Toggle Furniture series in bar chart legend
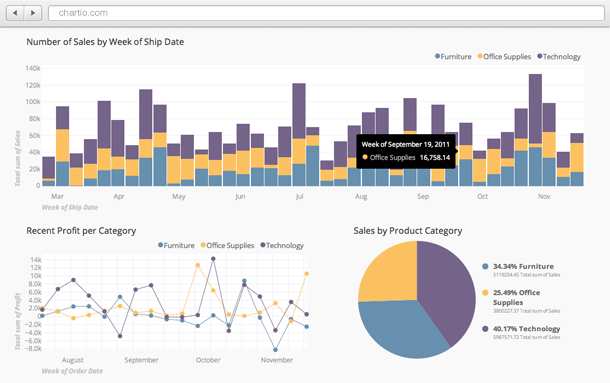 (453, 56)
